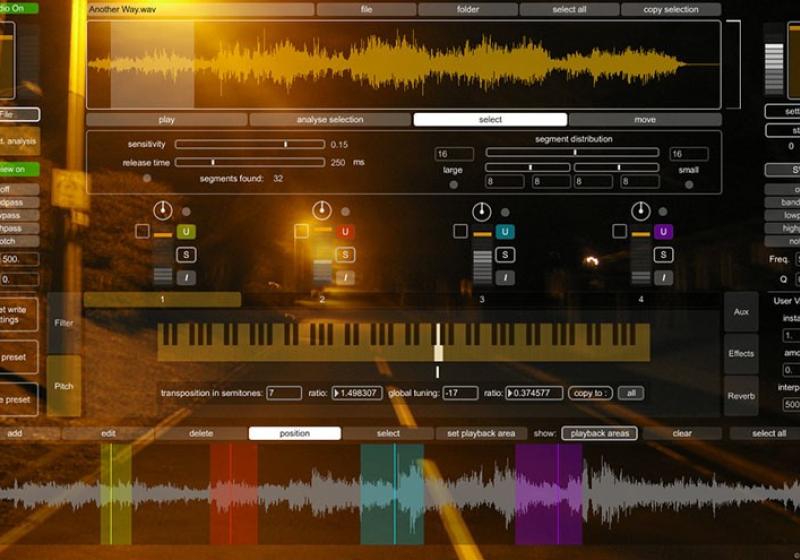Adjust the sensitivity slider
800x560 pixels.
pyautogui.click(x=285, y=144)
